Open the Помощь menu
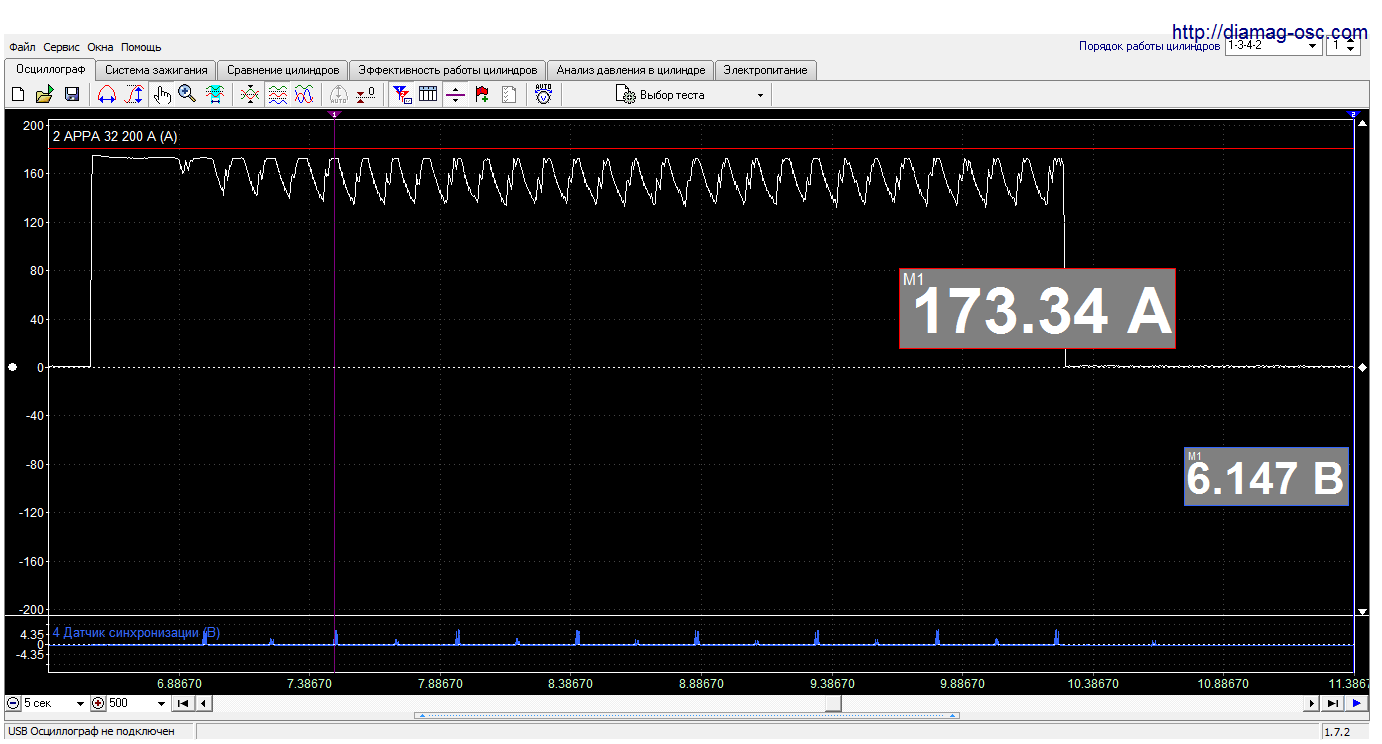Image resolution: width=1382 pixels, height=744 pixels. pyautogui.click(x=141, y=47)
